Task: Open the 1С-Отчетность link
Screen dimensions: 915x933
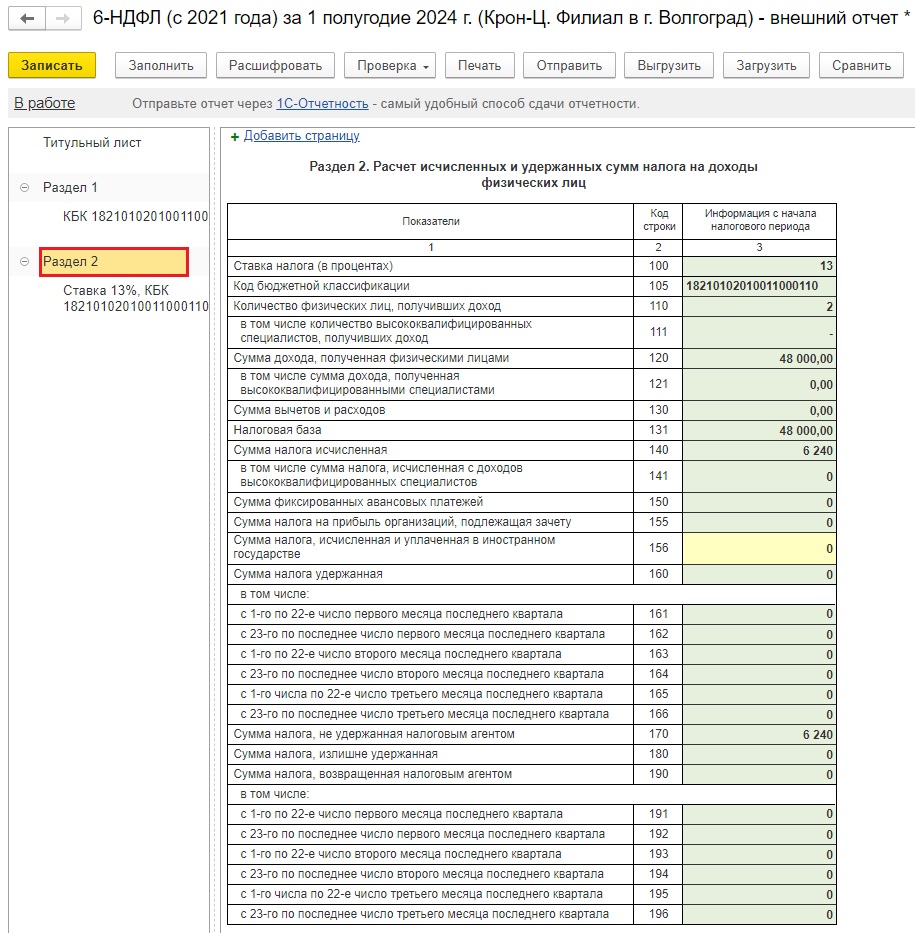Action: coord(322,104)
